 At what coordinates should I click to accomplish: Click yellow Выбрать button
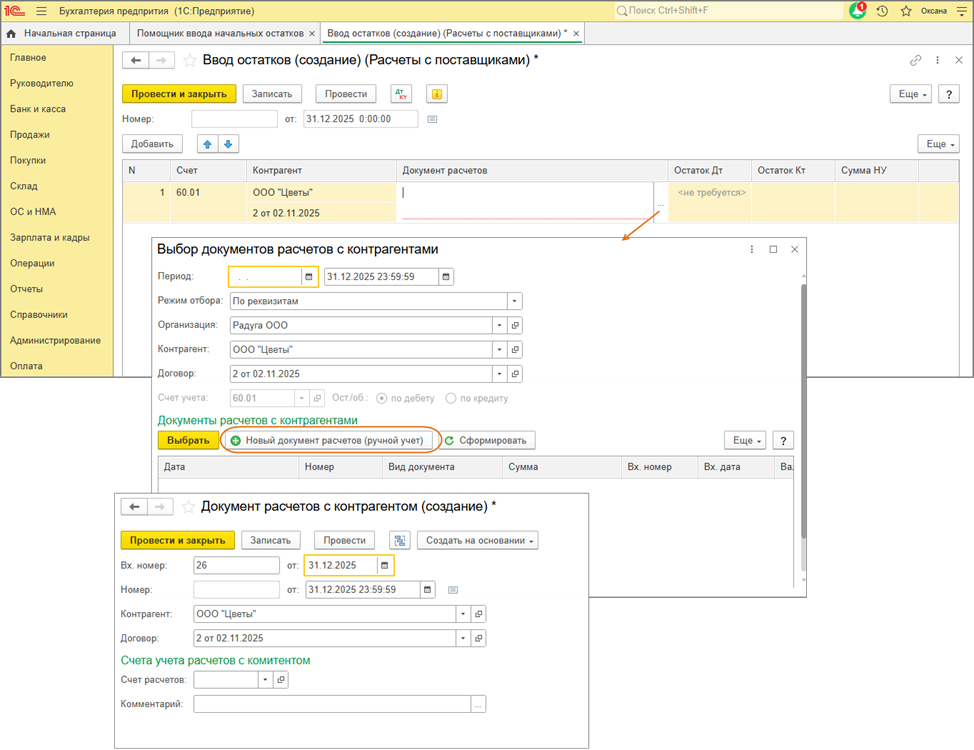[x=188, y=440]
